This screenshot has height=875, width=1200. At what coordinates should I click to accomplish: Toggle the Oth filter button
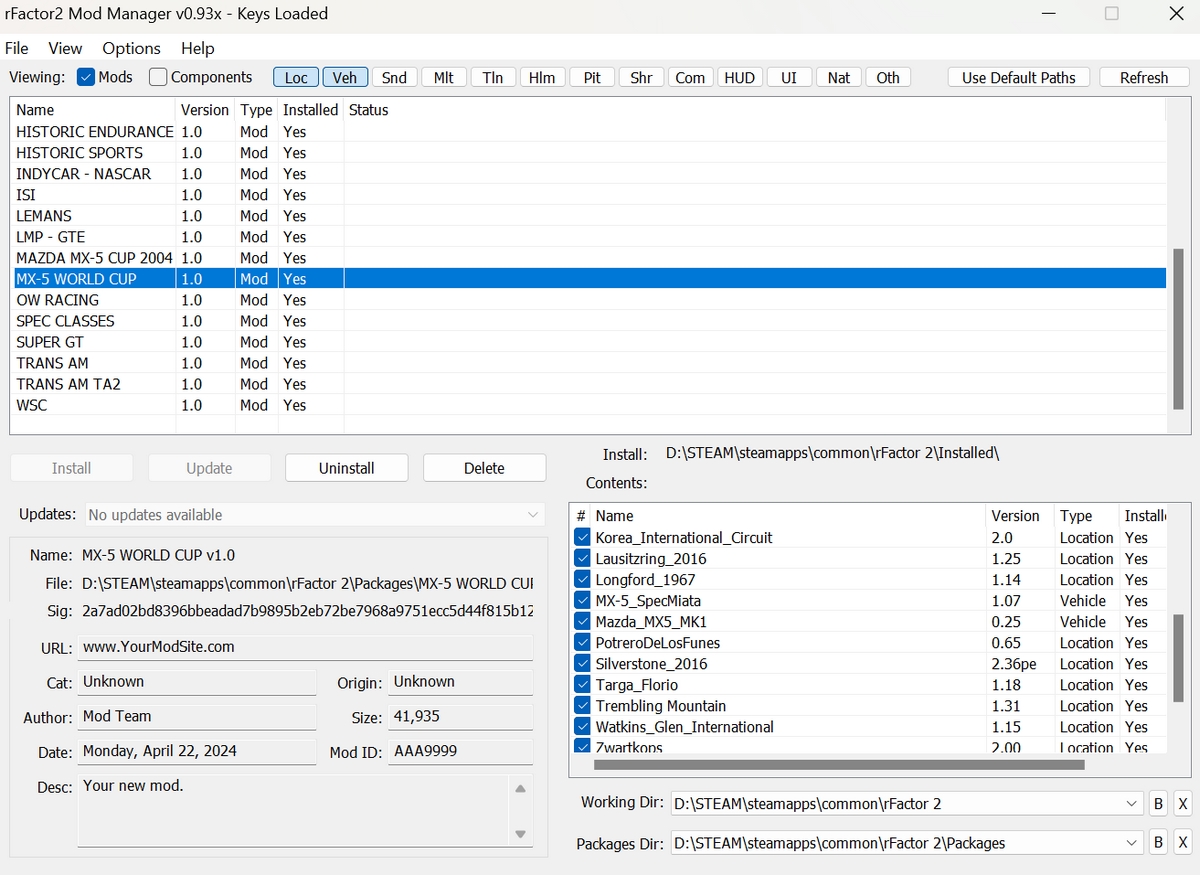pos(888,77)
